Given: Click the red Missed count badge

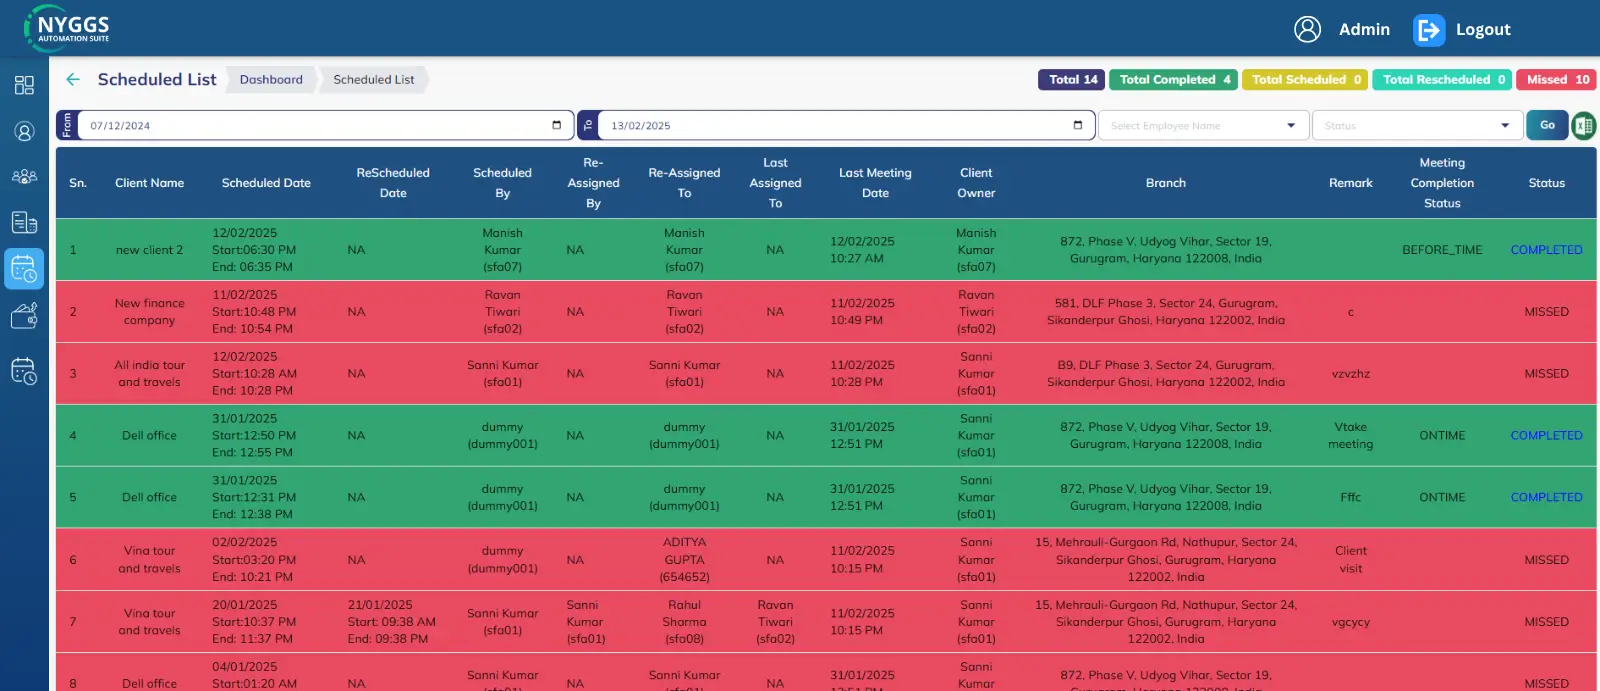Looking at the screenshot, I should click(1556, 80).
